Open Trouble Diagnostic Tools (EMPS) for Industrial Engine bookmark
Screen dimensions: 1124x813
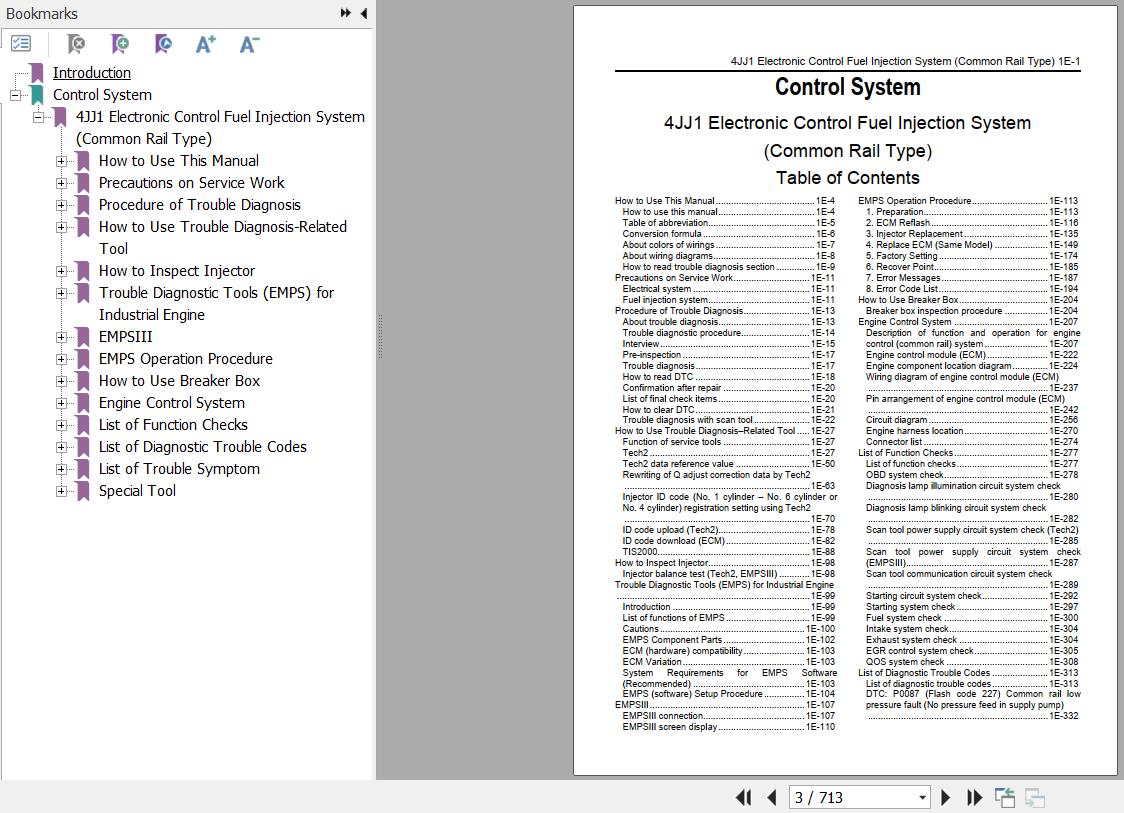click(x=216, y=304)
